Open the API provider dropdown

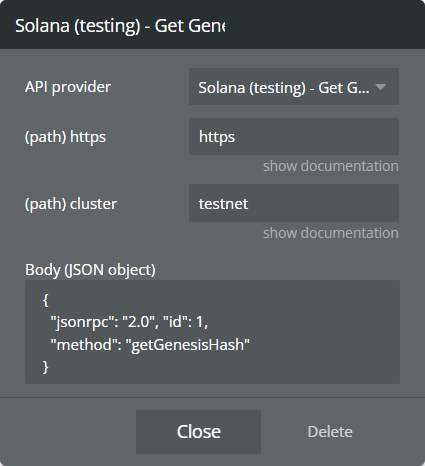point(294,87)
